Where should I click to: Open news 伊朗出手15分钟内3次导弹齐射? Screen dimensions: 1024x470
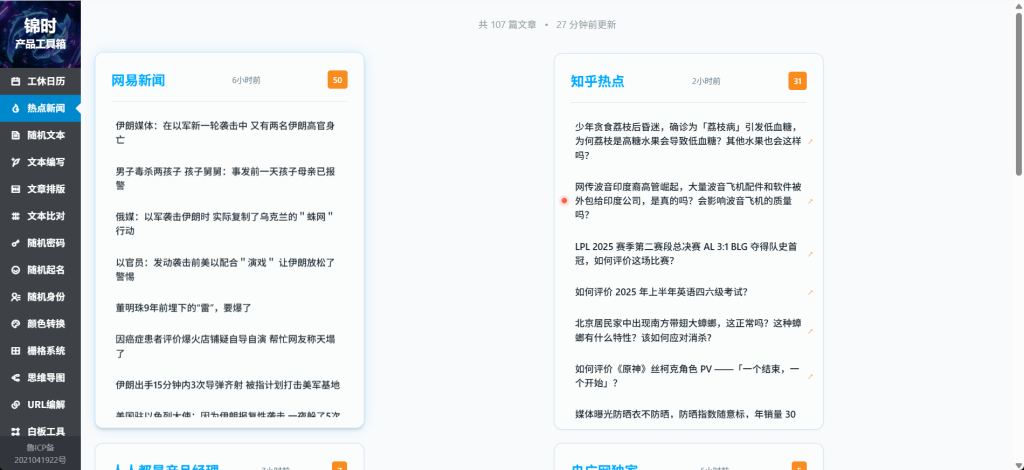point(229,384)
